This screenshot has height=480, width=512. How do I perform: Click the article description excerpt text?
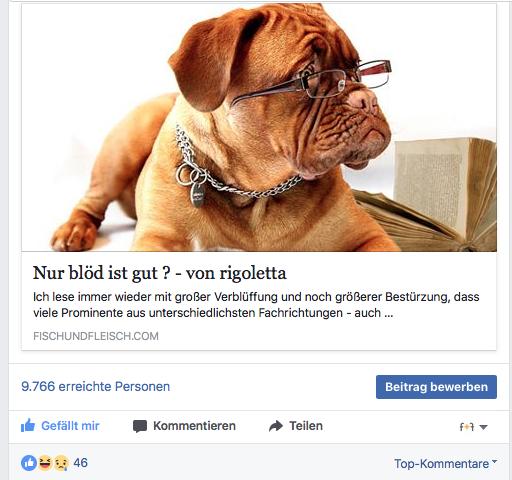point(256,305)
